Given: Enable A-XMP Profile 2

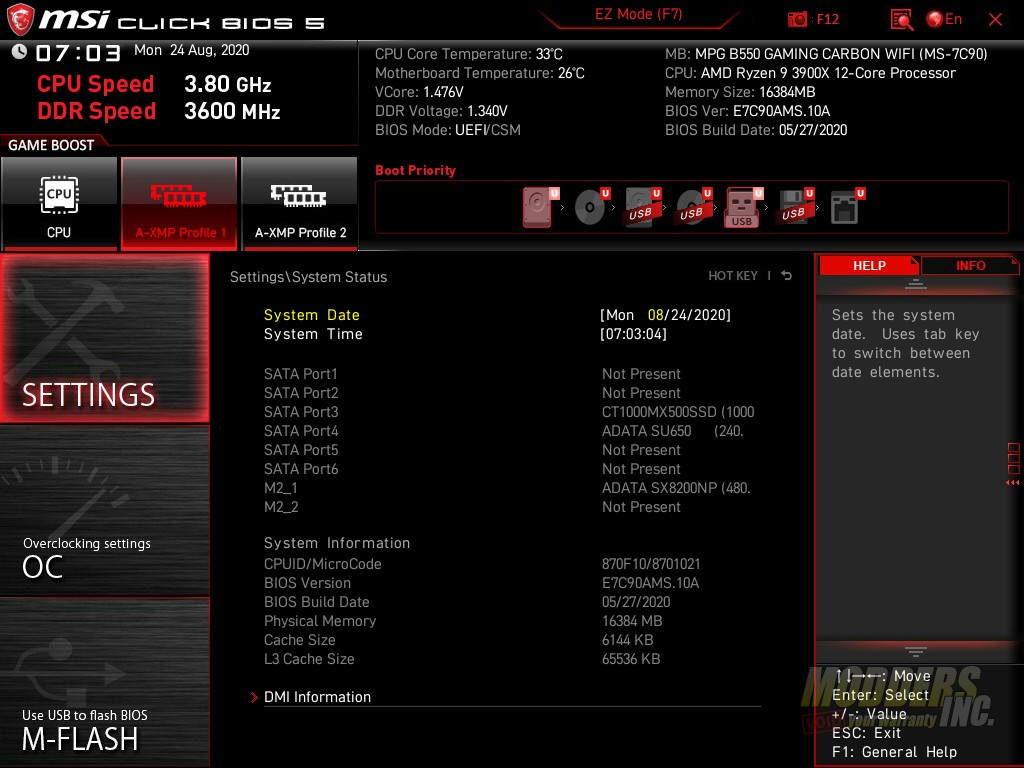Looking at the screenshot, I should click(300, 203).
